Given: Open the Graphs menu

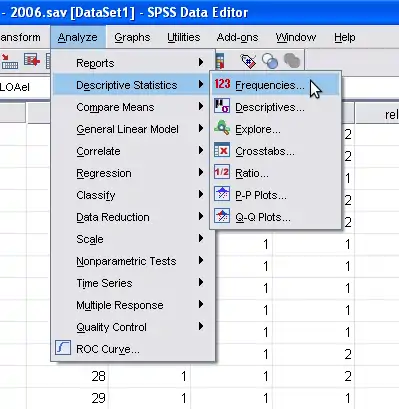Looking at the screenshot, I should pyautogui.click(x=132, y=37).
